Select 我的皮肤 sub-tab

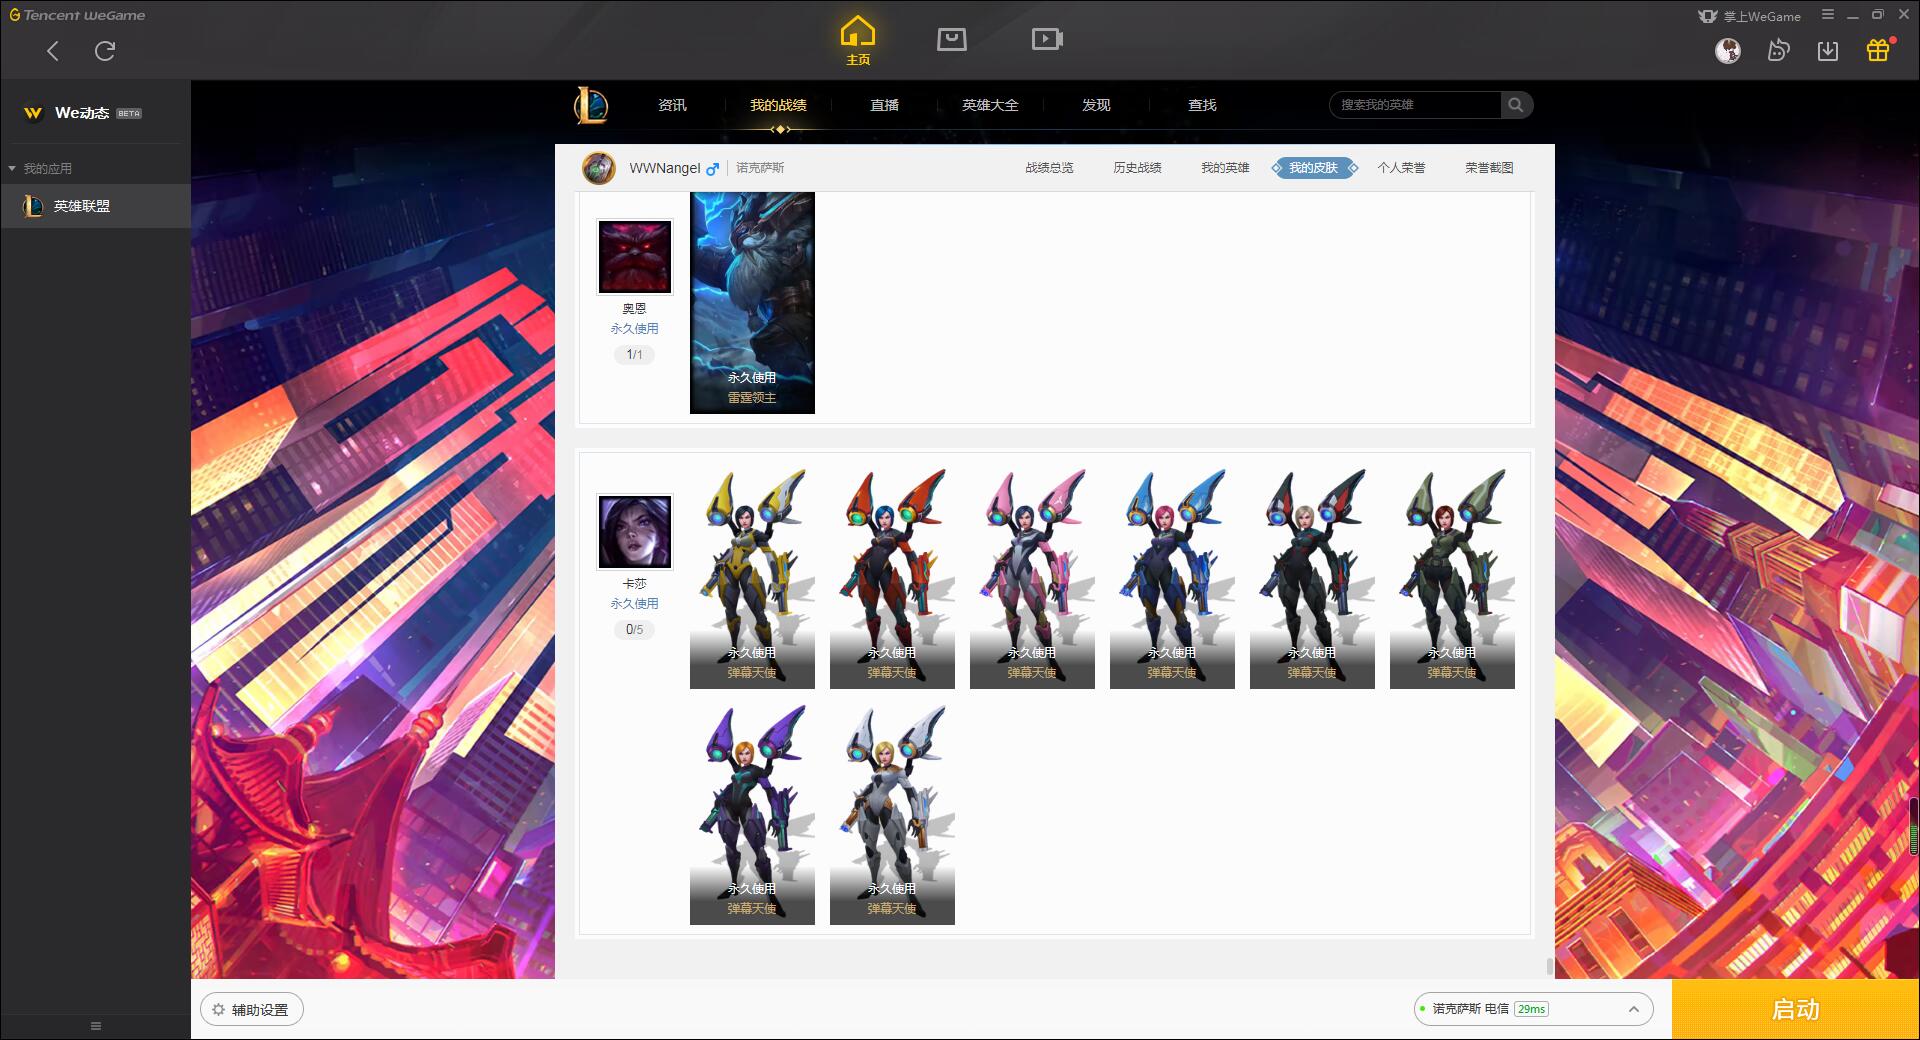pyautogui.click(x=1313, y=168)
